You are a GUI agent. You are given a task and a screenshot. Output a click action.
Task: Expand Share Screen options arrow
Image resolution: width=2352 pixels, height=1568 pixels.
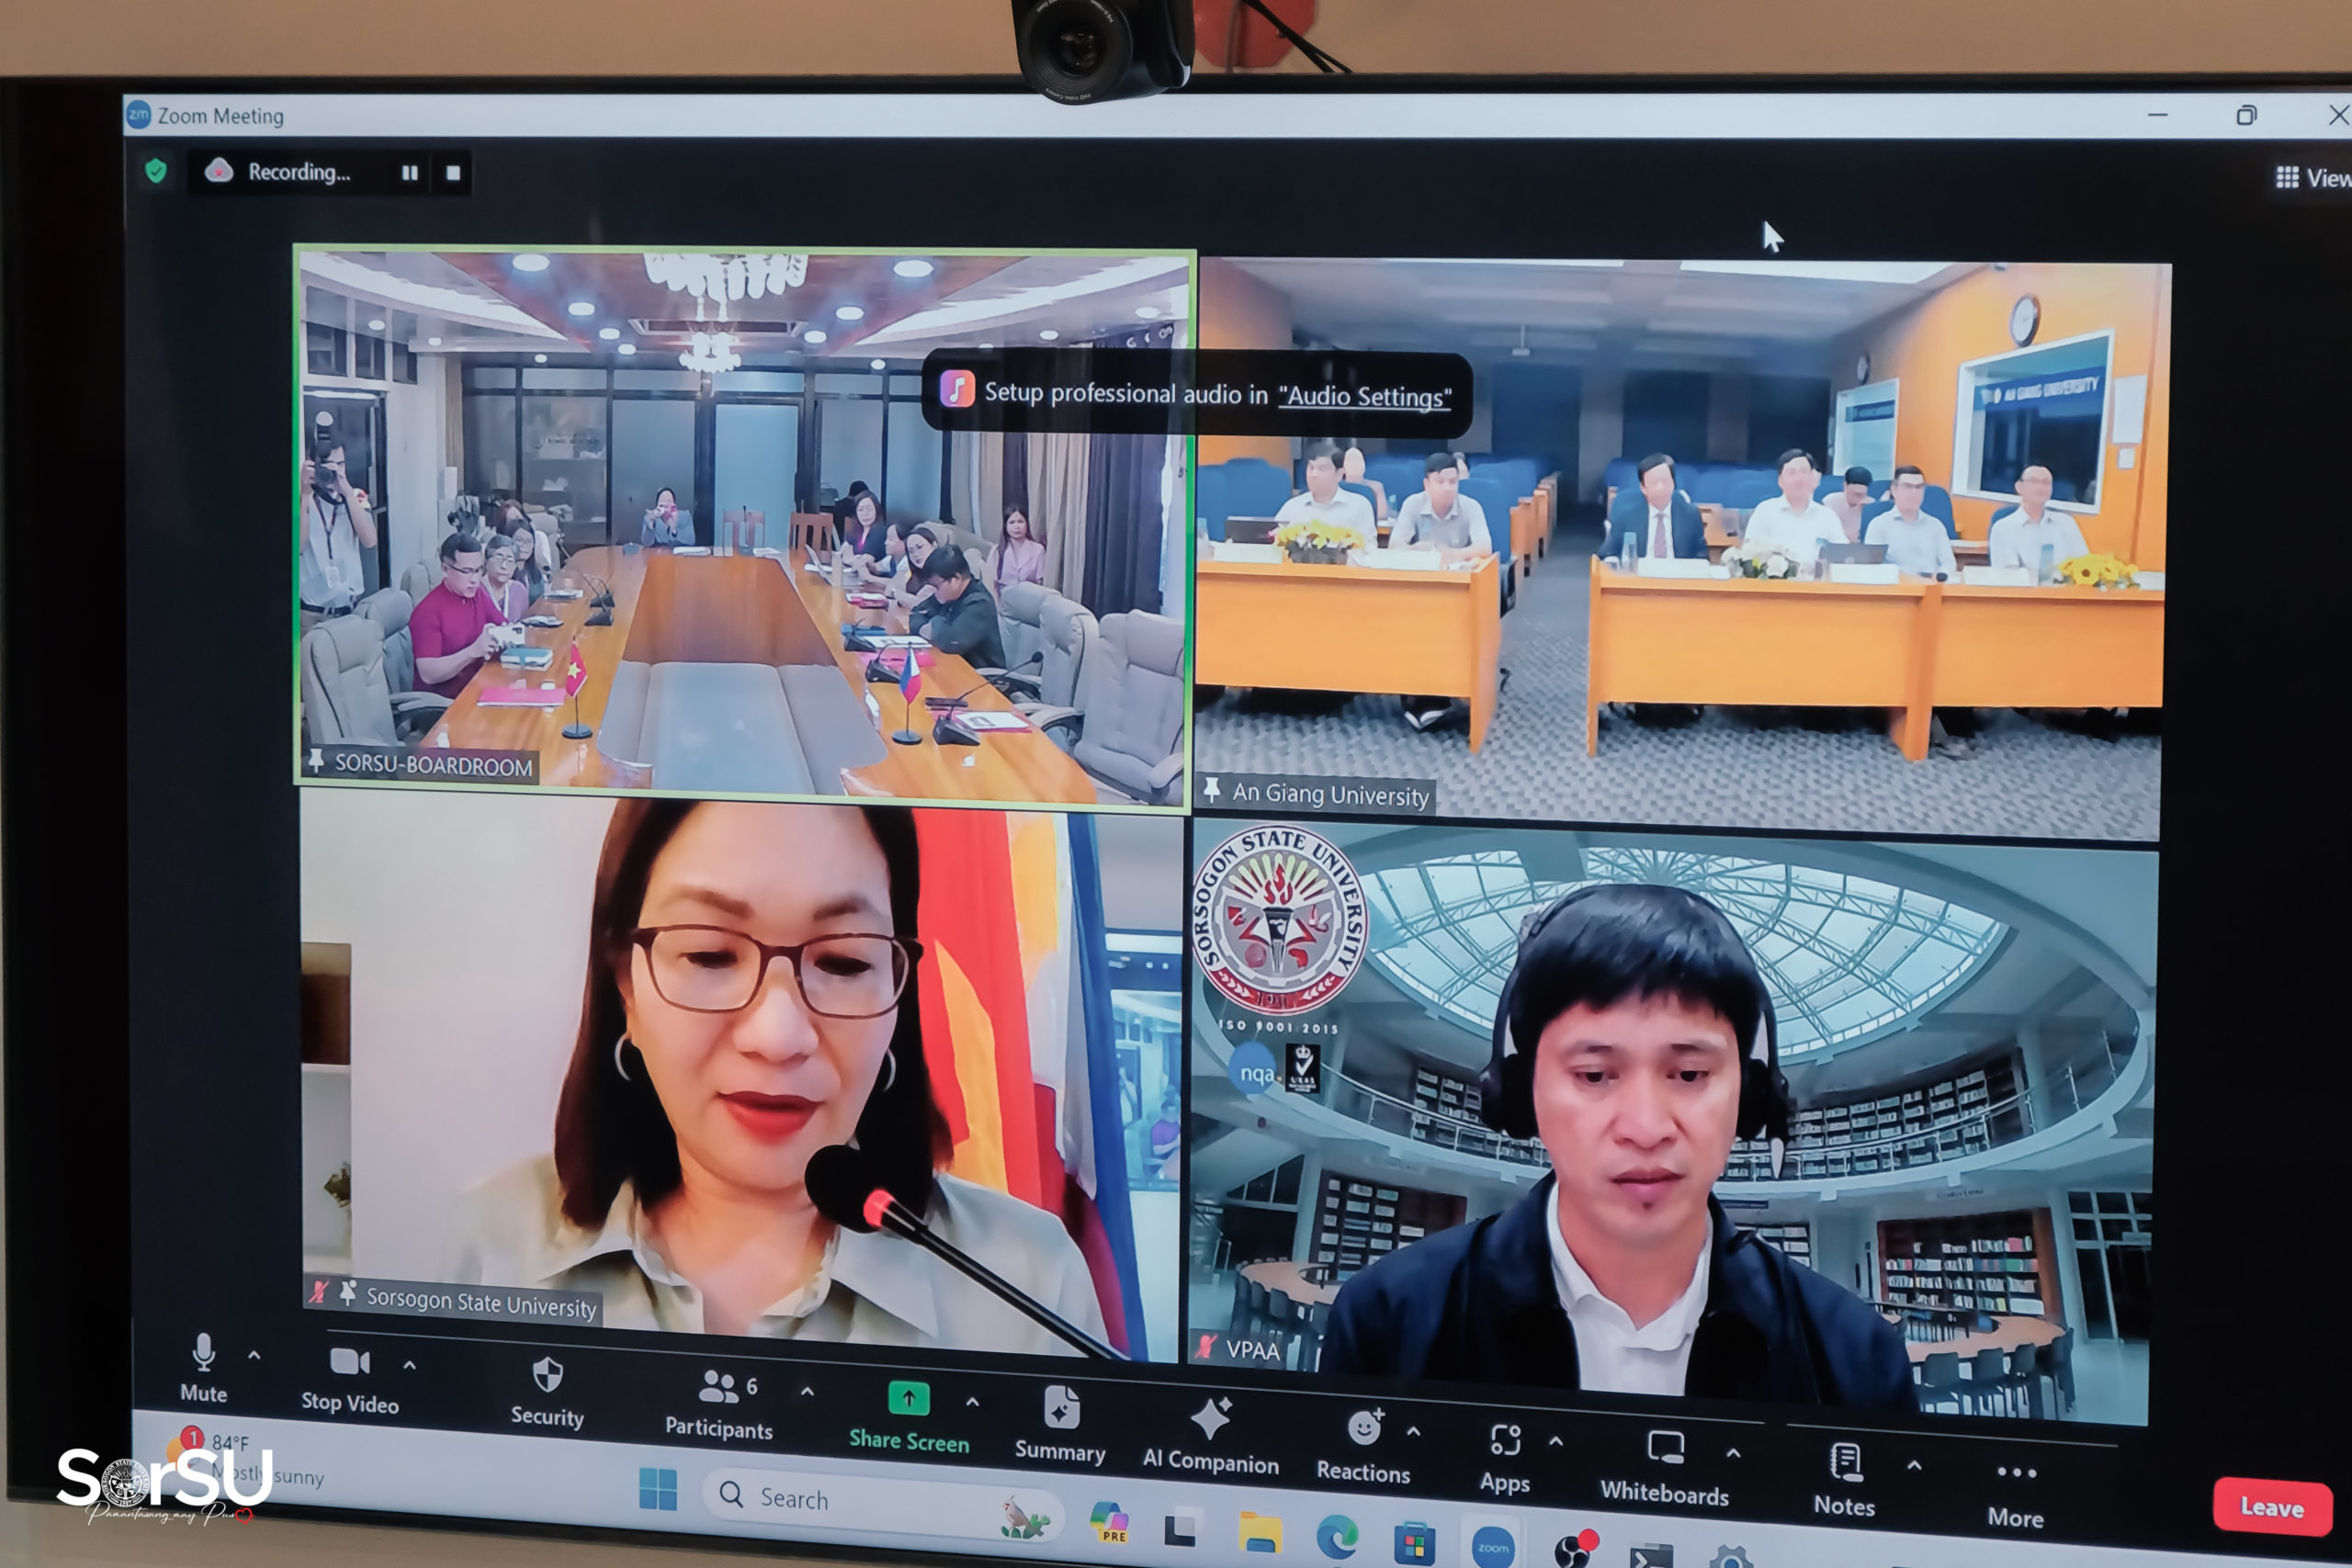(972, 1402)
